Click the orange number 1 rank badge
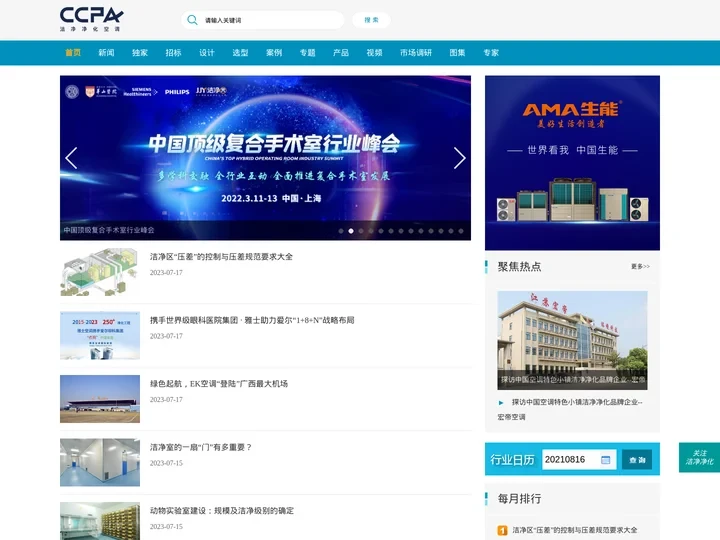This screenshot has width=720, height=540. click(502, 530)
